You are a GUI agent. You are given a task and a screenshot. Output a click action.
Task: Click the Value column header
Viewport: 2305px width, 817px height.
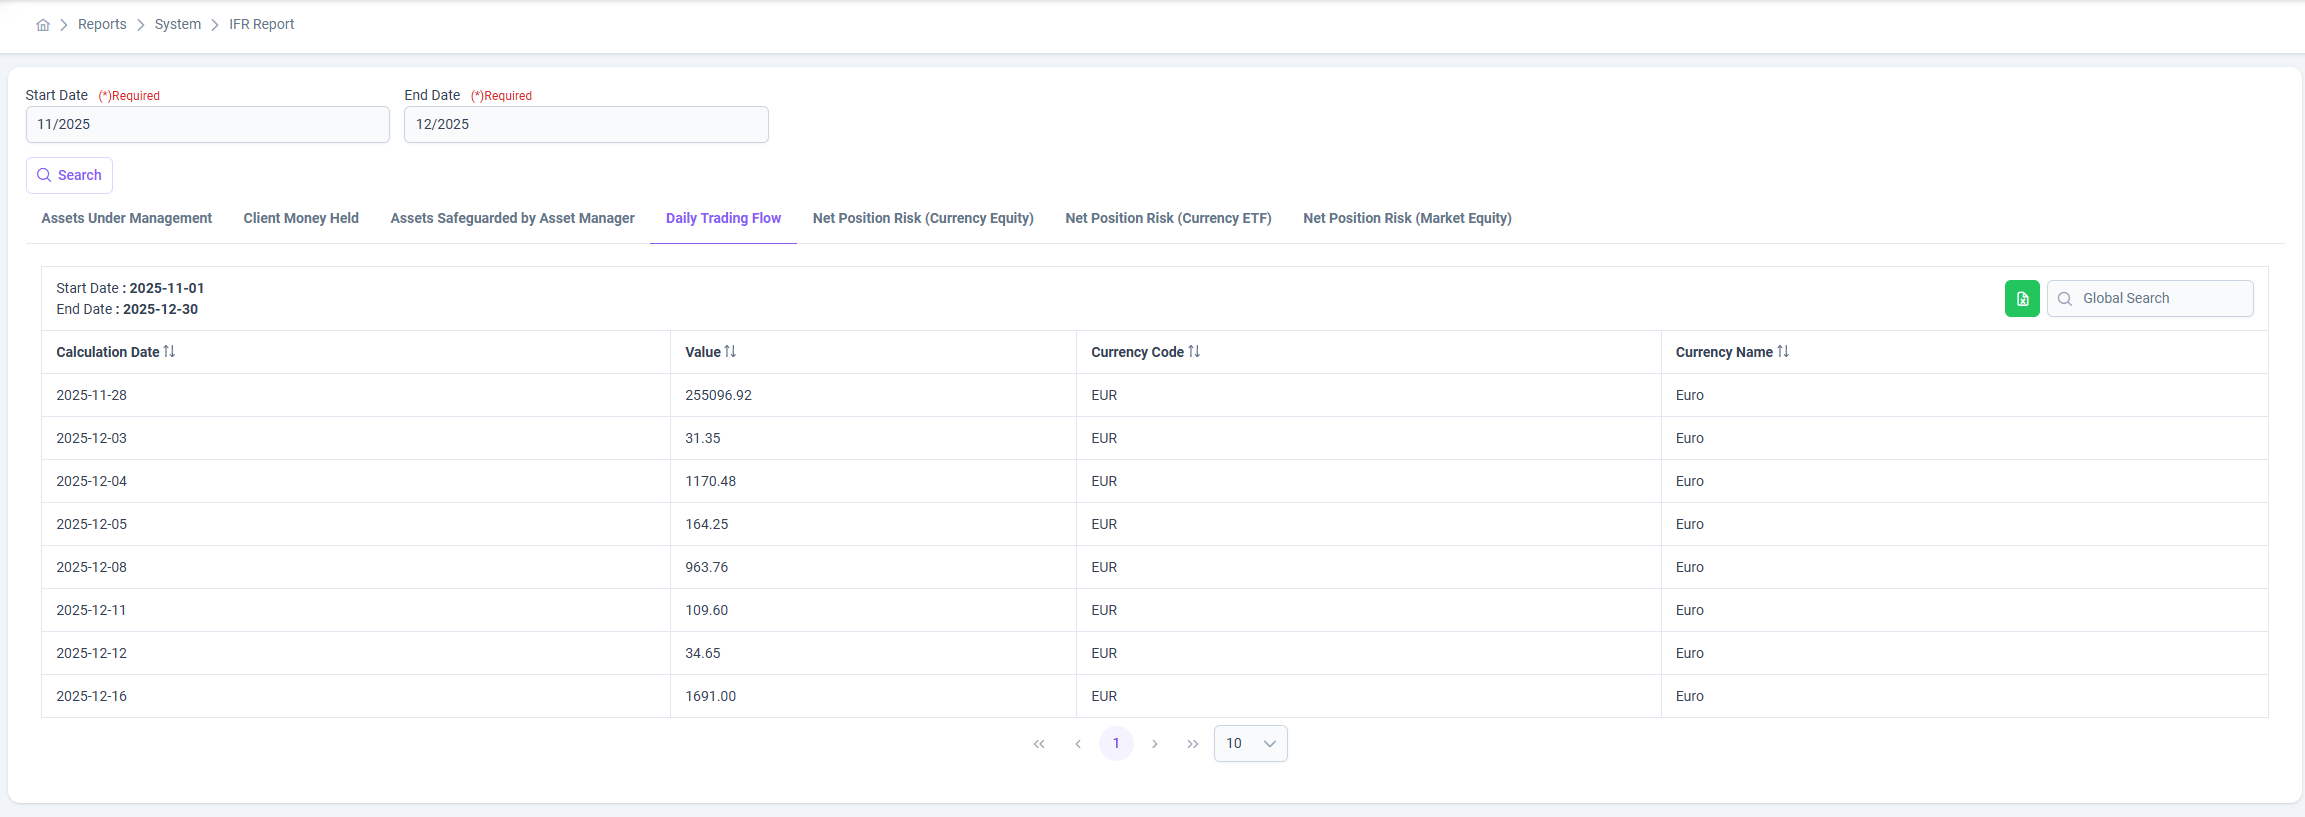(873, 352)
